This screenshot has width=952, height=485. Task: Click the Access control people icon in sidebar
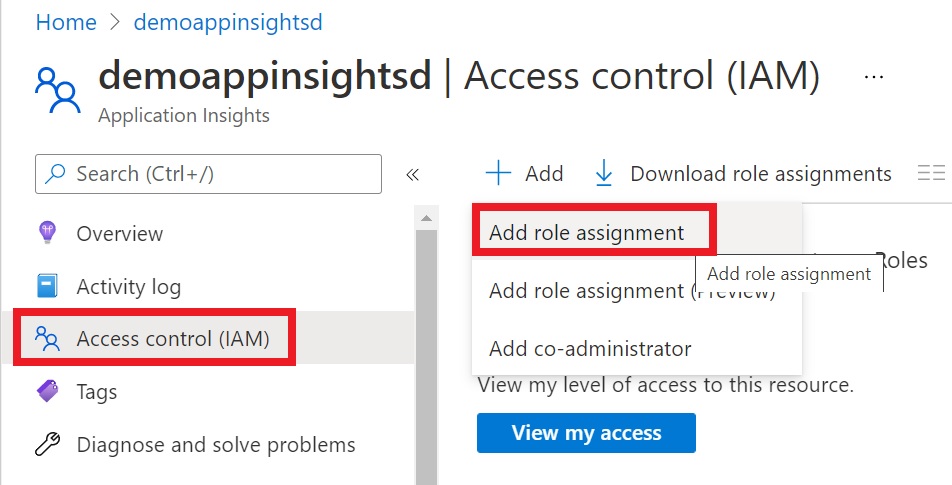[x=47, y=339]
